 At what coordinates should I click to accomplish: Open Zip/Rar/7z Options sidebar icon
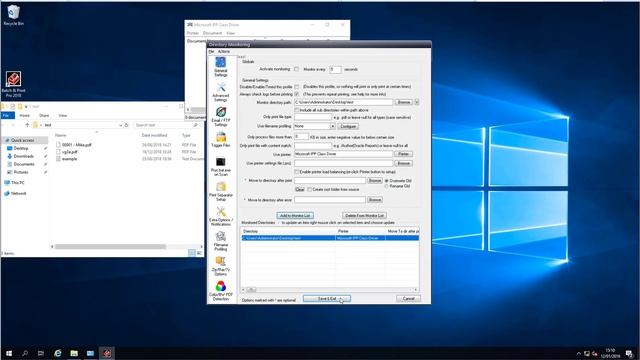coord(220,266)
